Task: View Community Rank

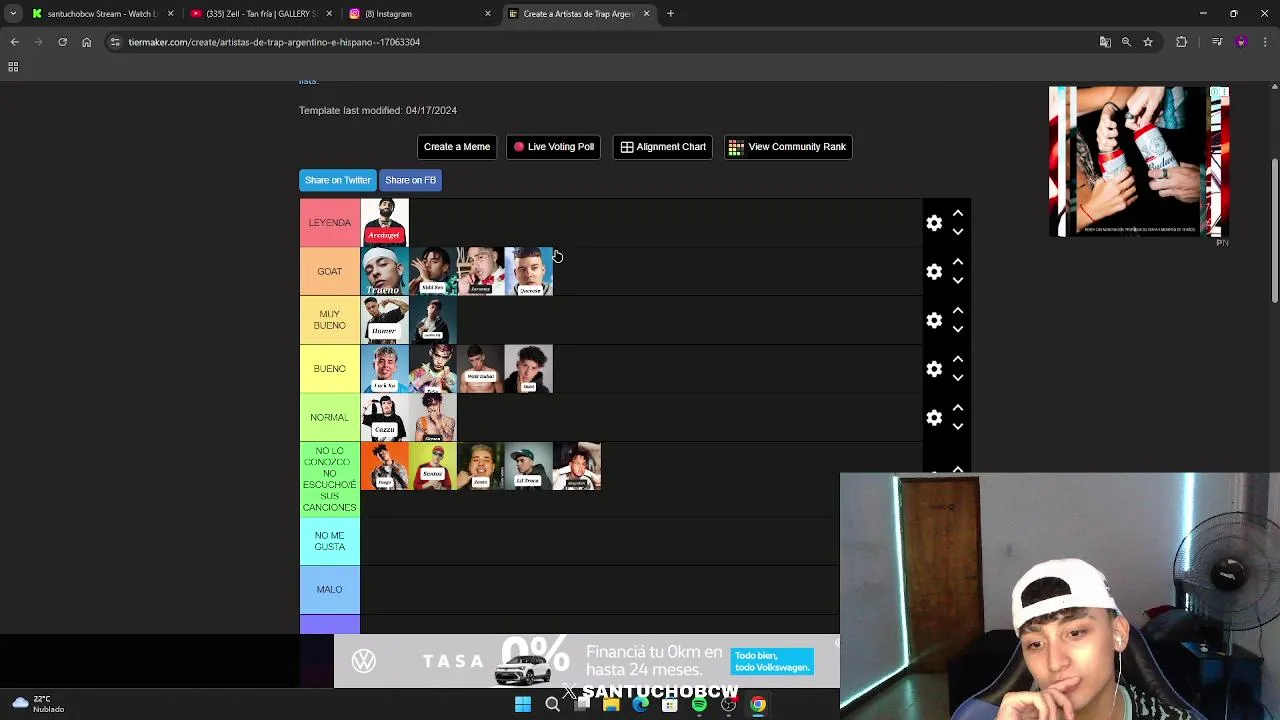Action: [788, 147]
